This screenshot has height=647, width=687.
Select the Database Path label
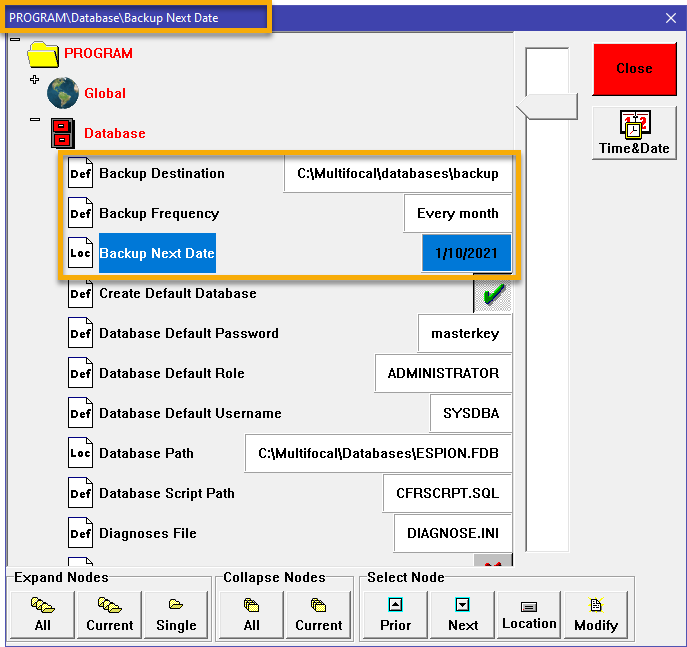click(146, 453)
